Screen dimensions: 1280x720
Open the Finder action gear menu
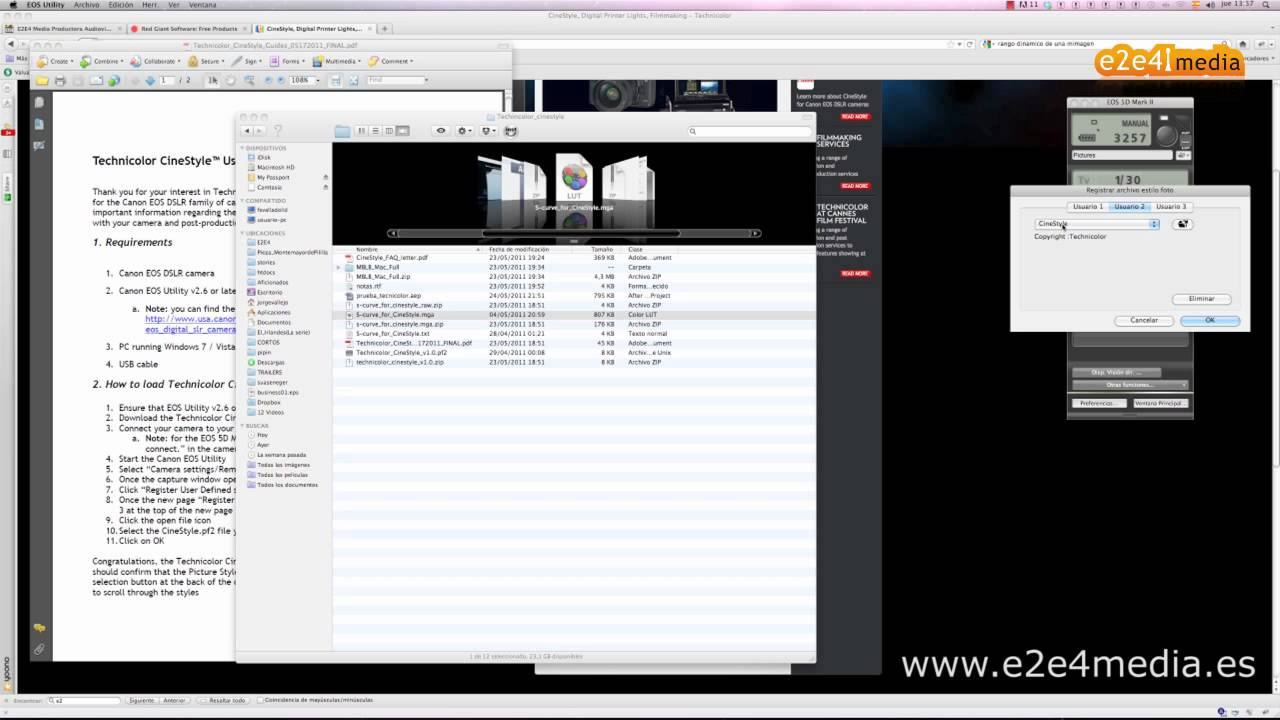pyautogui.click(x=464, y=131)
